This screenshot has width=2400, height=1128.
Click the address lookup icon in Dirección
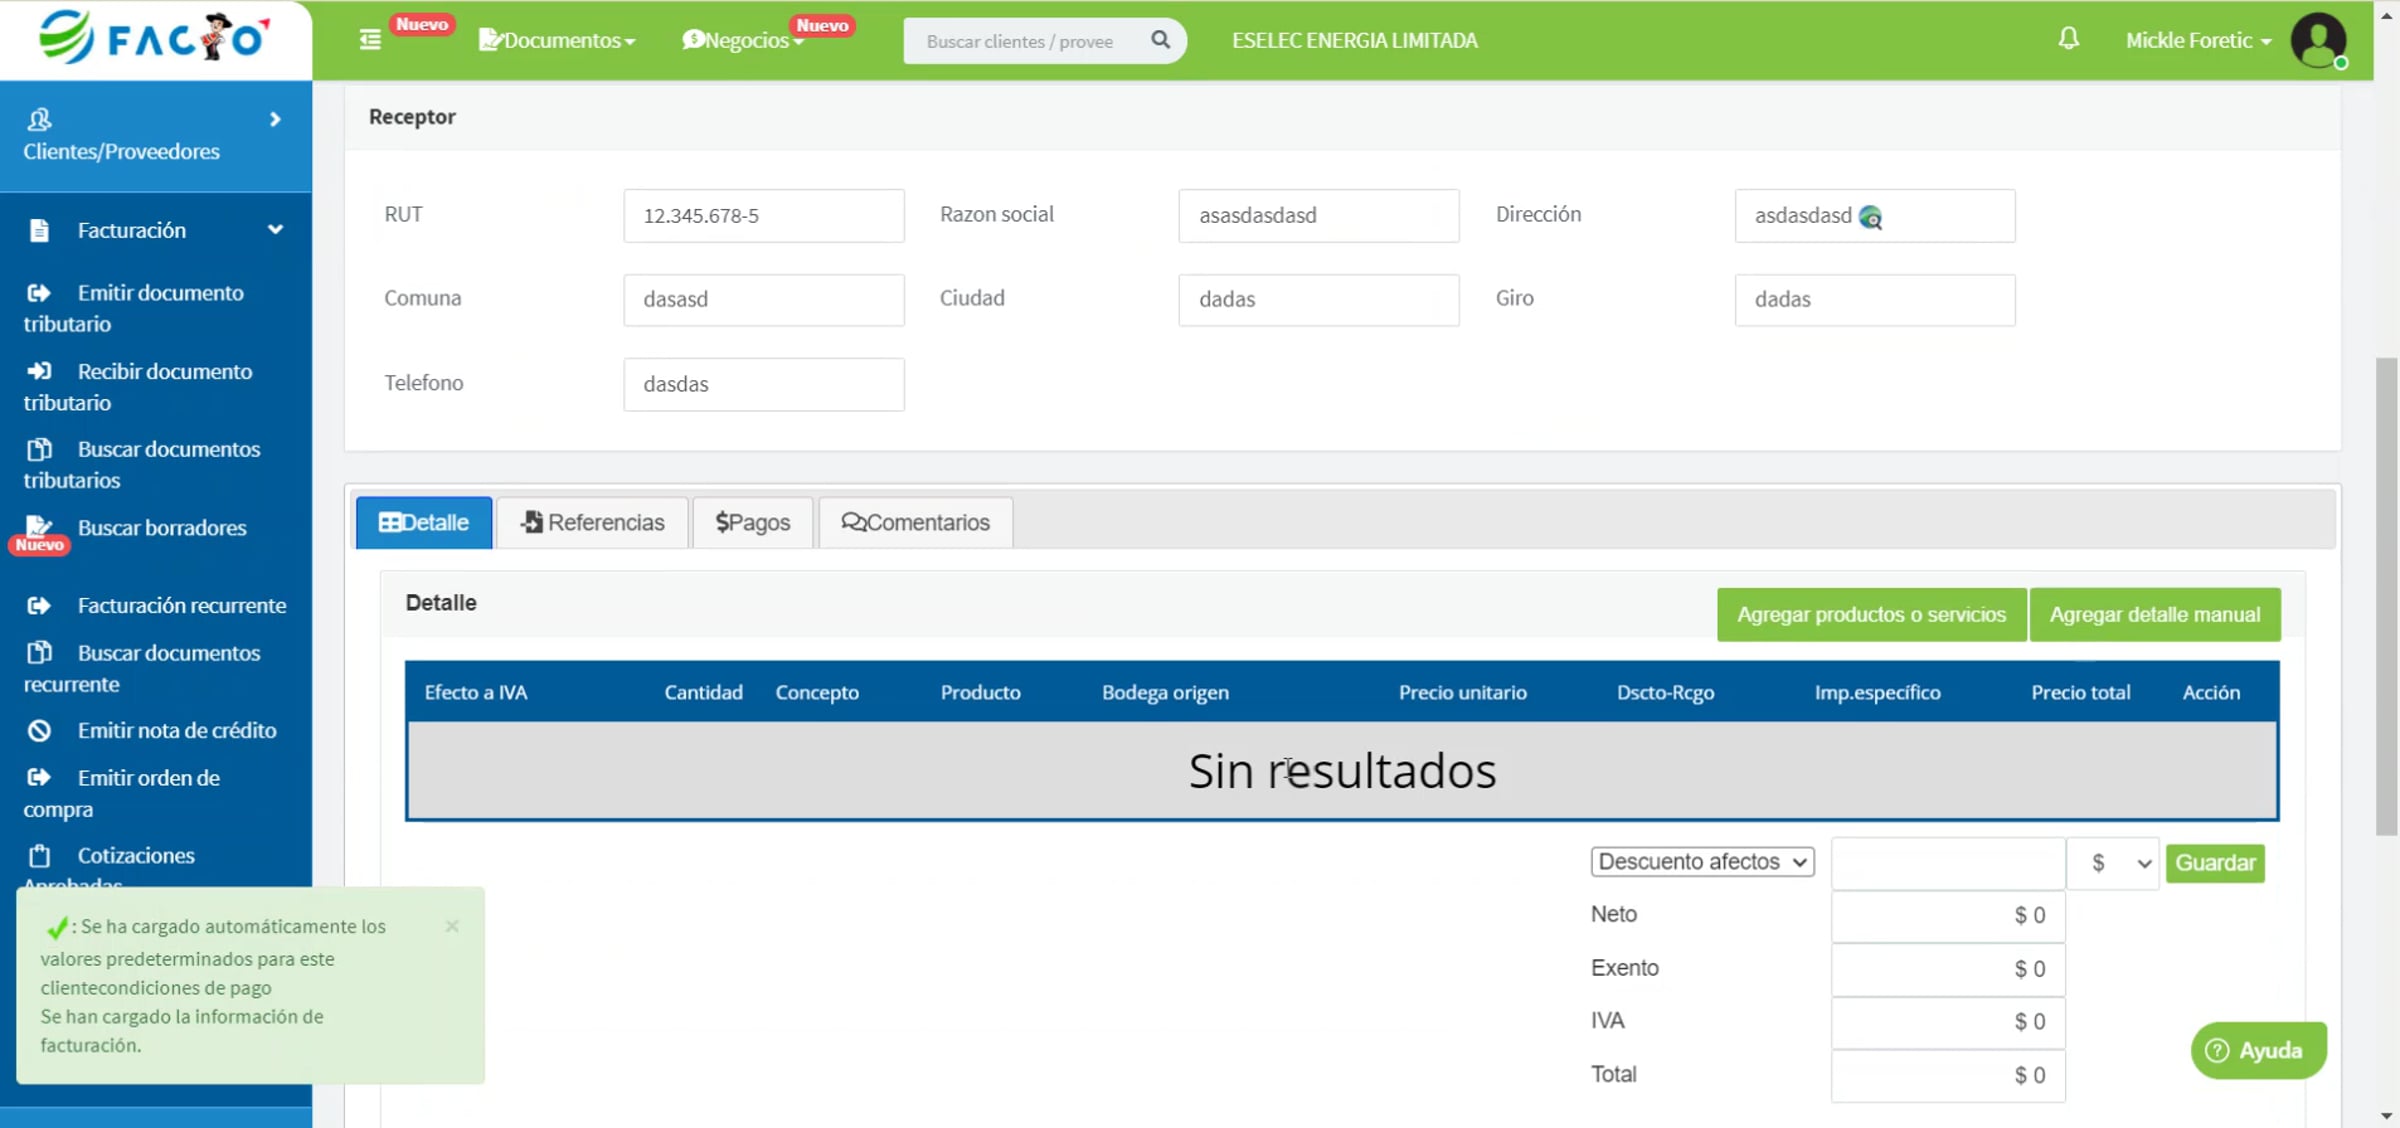(1870, 217)
